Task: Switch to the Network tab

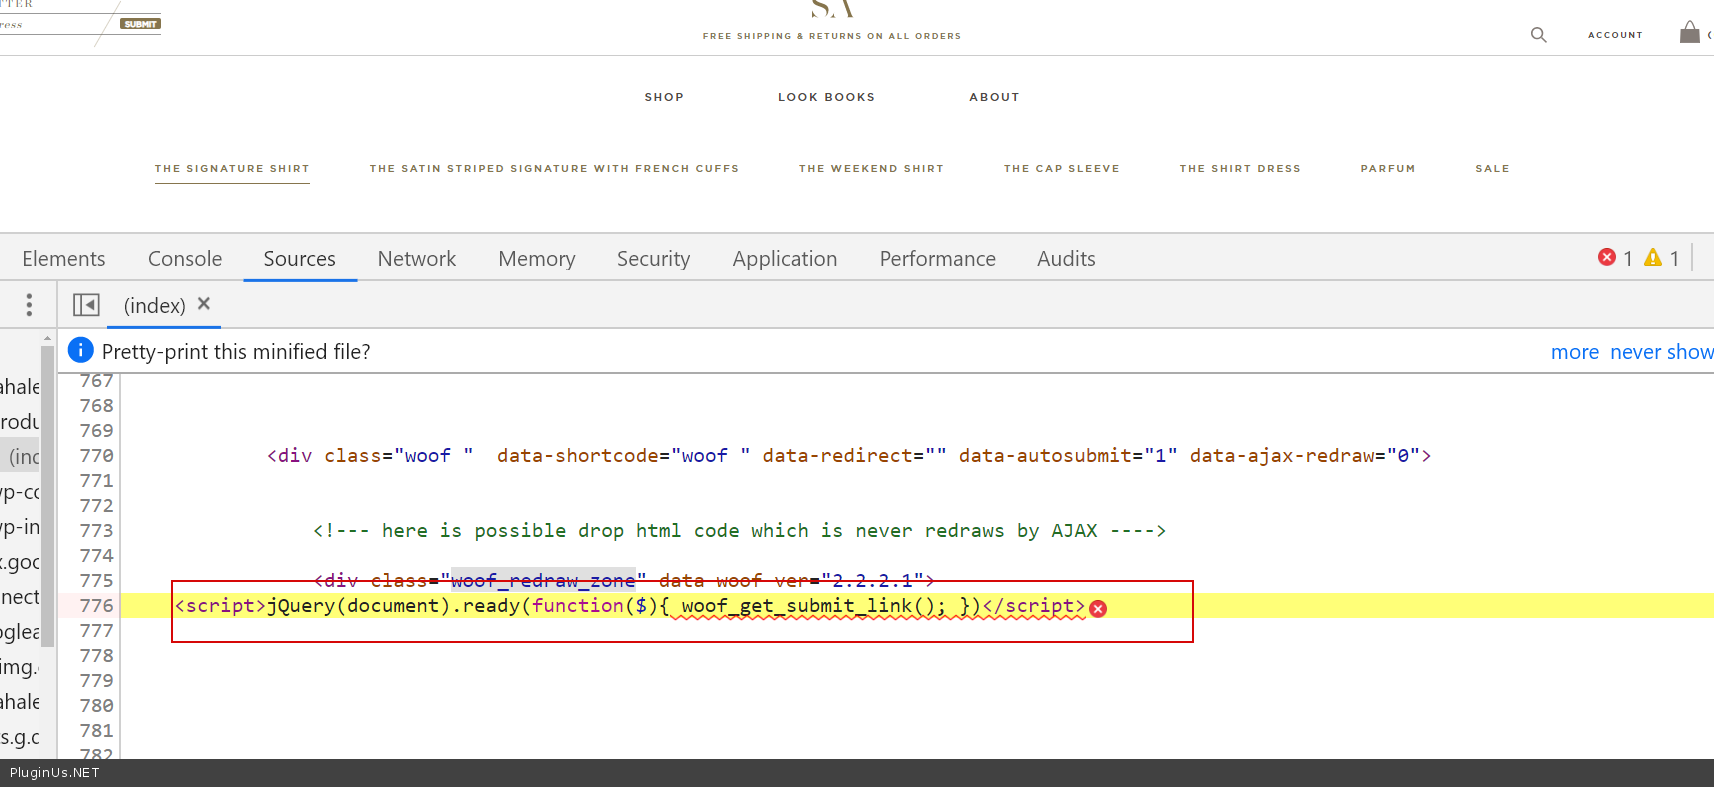Action: point(416,259)
